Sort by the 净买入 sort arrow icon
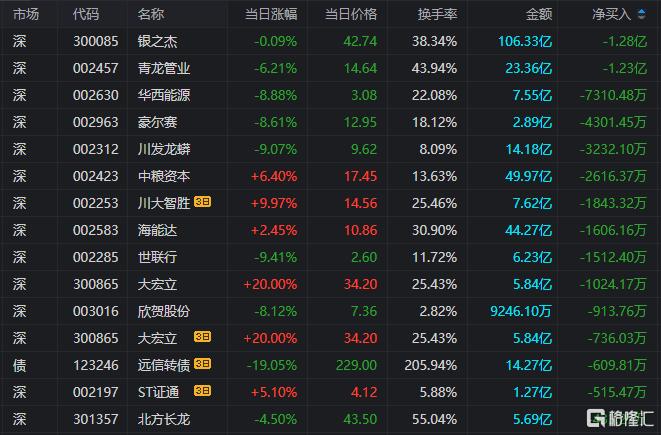 click(641, 14)
